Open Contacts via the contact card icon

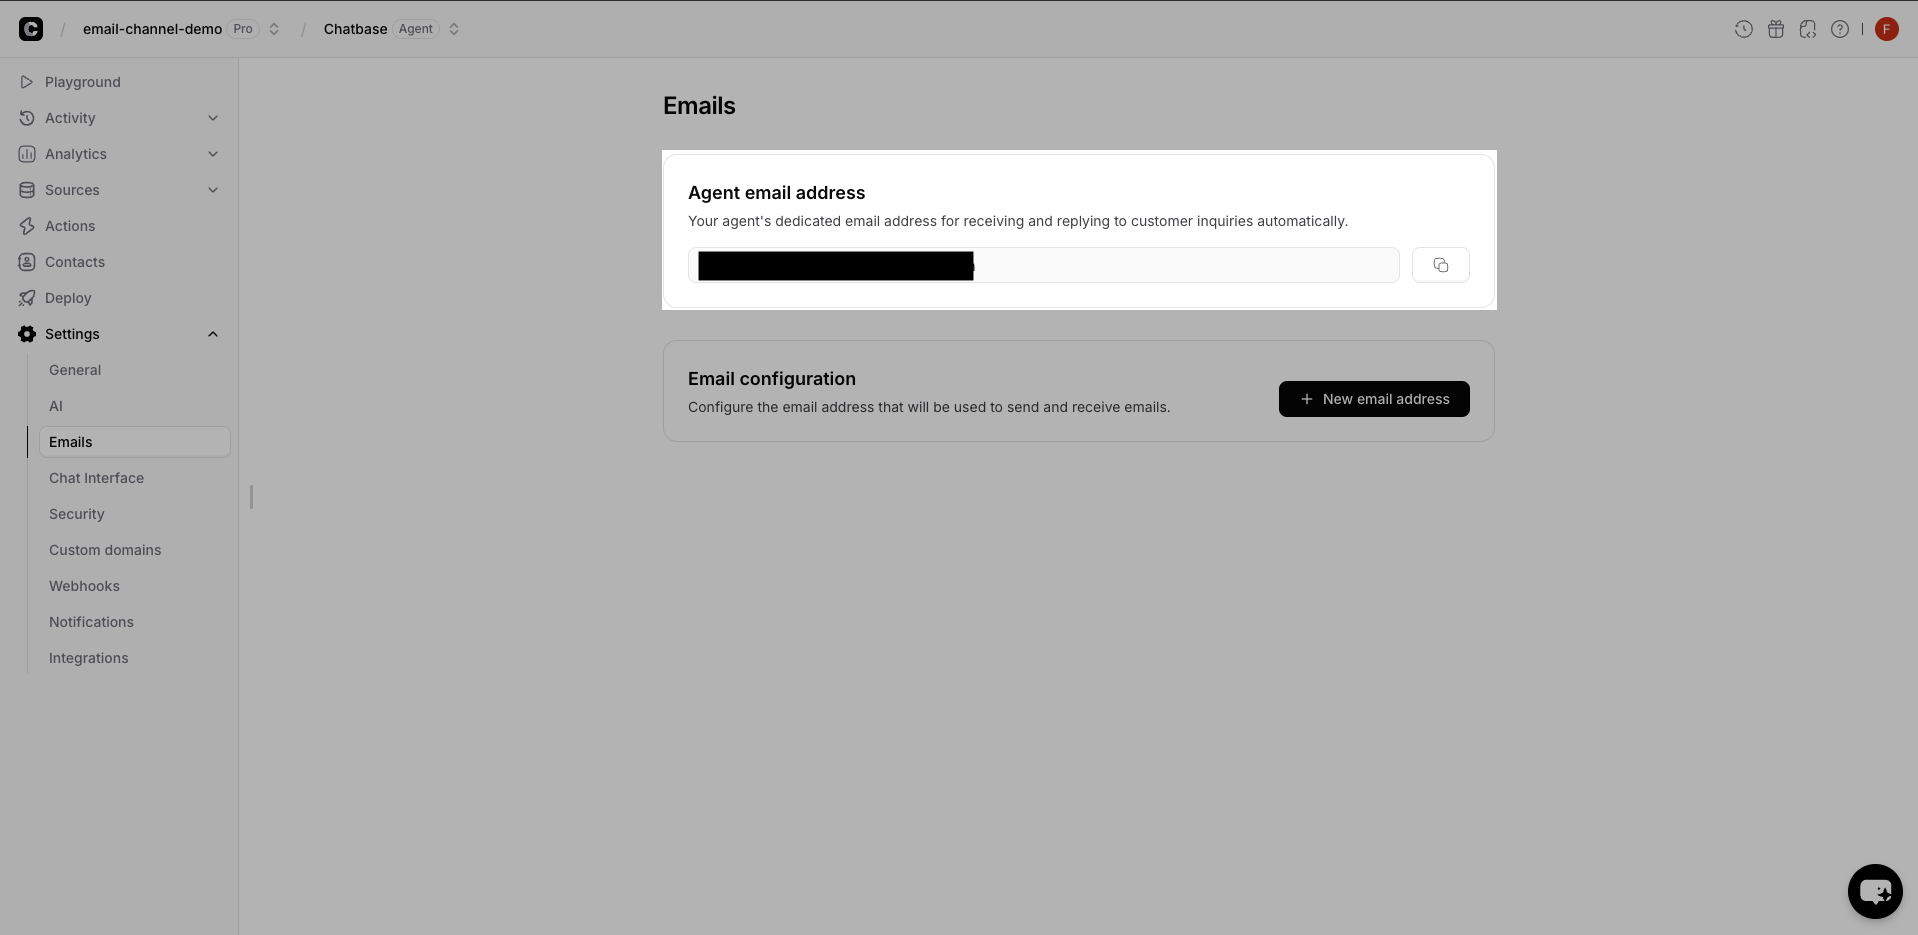(26, 262)
